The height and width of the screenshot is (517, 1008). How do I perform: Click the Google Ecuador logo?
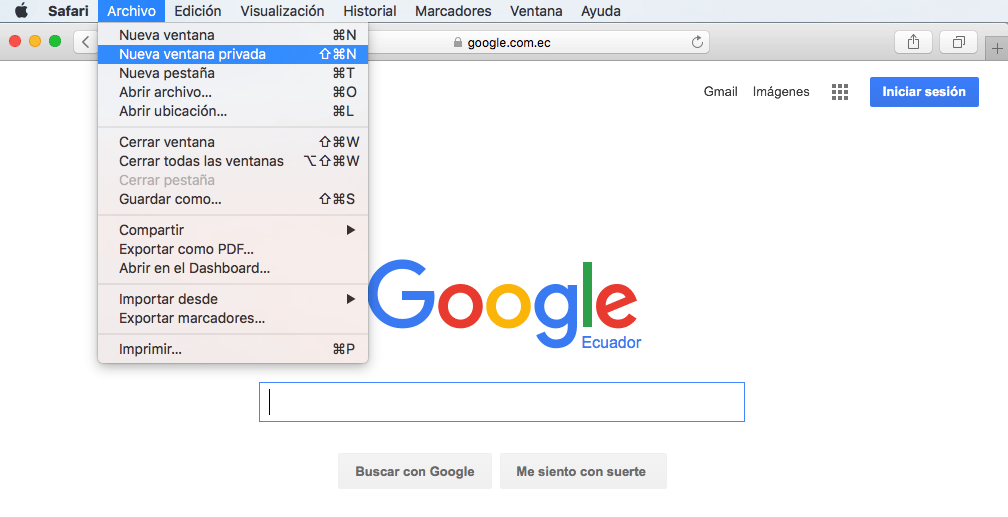(x=504, y=304)
